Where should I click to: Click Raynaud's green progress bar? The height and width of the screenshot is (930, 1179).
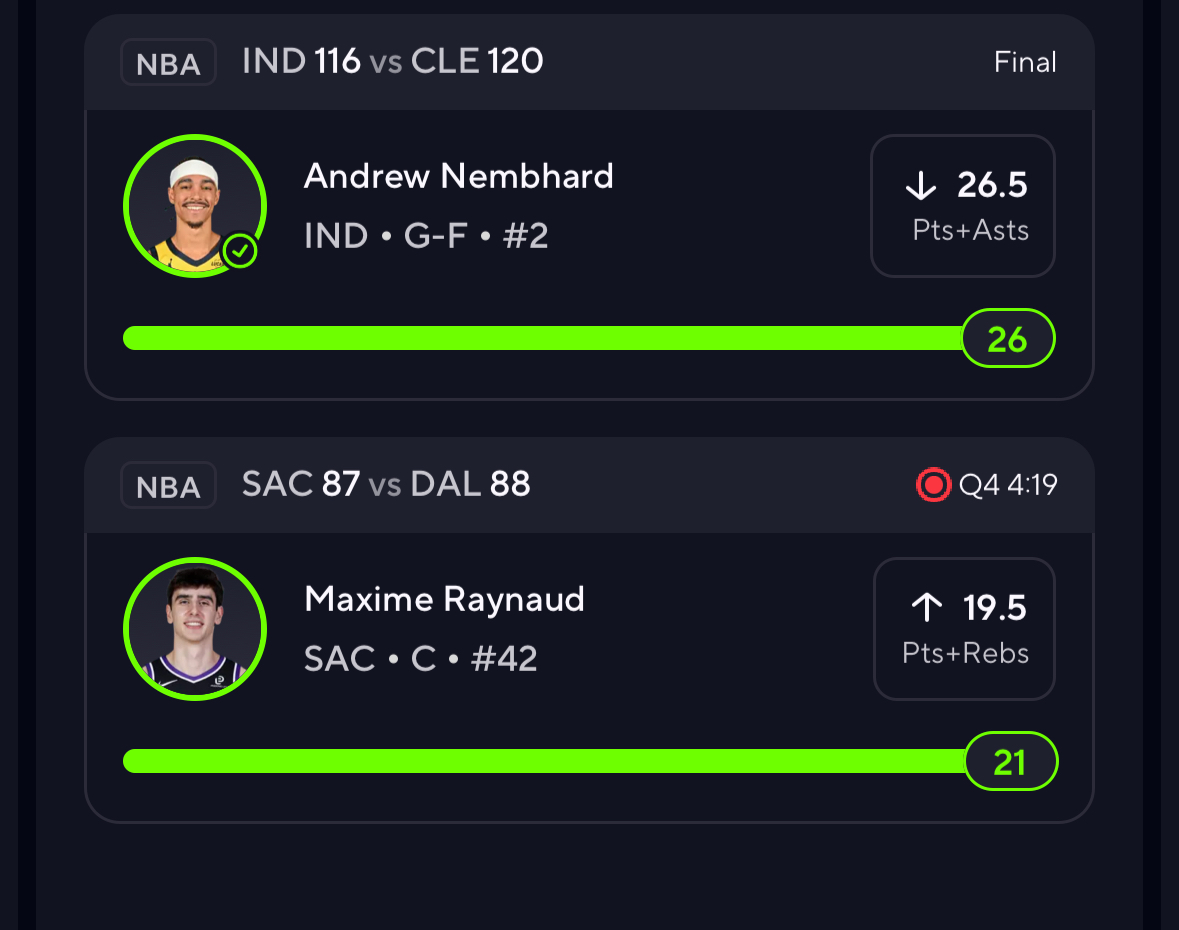click(540, 761)
